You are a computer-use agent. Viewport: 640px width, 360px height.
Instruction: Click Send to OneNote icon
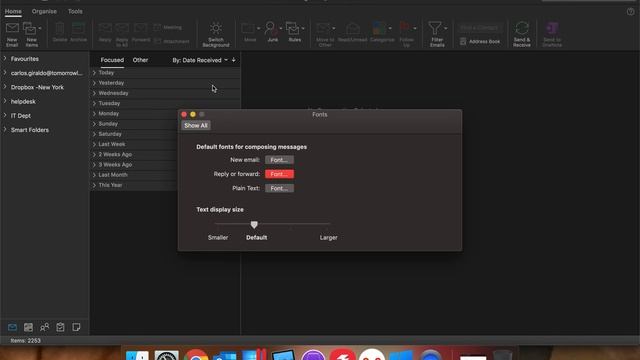552,29
